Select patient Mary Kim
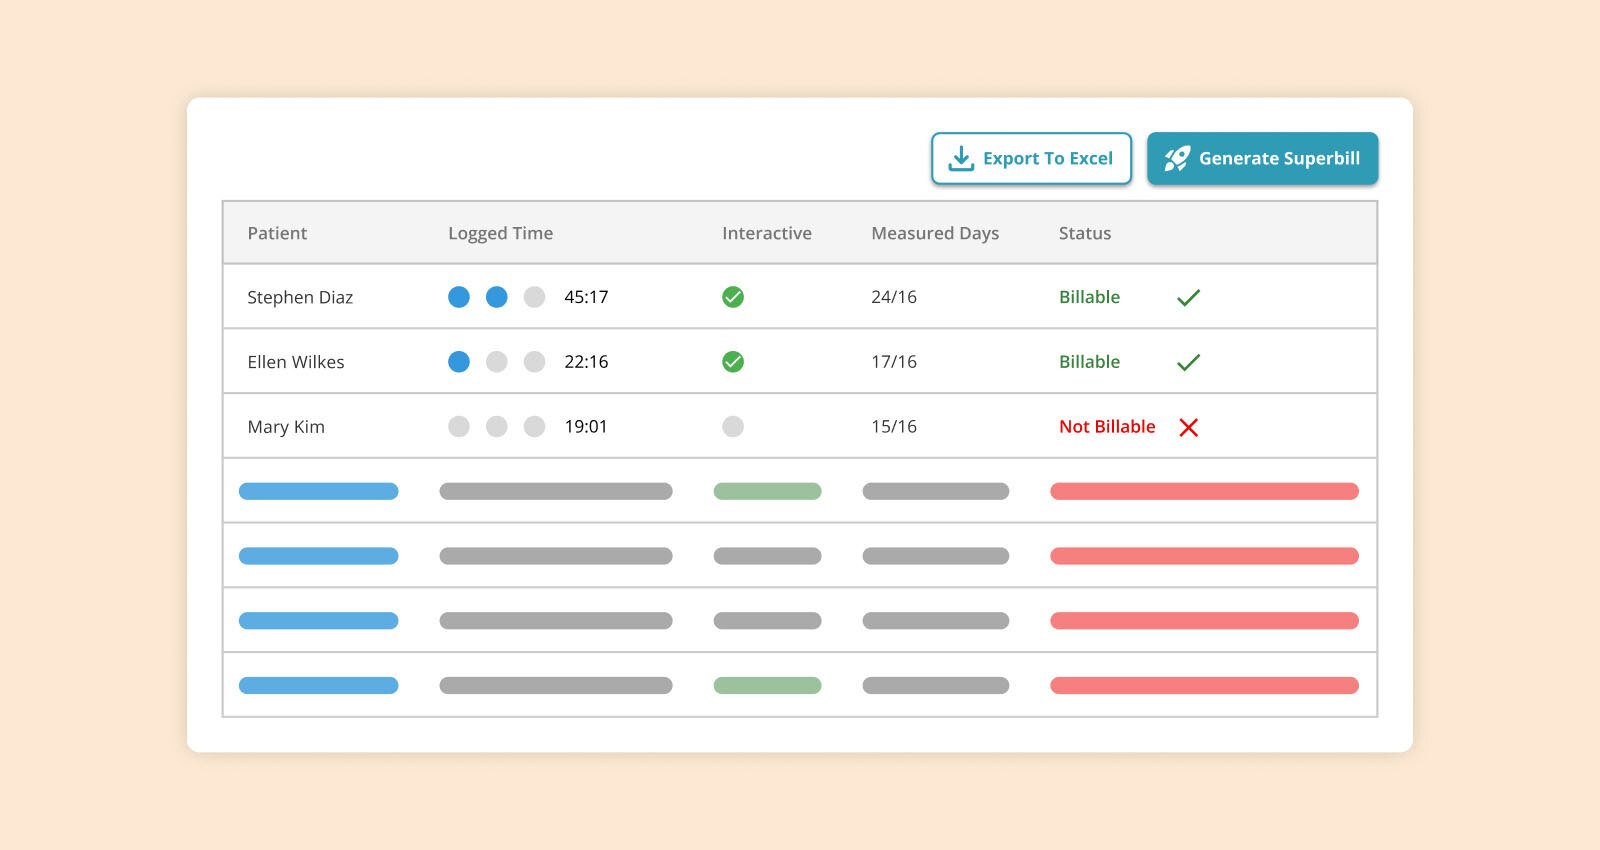Image resolution: width=1600 pixels, height=850 pixels. coord(286,428)
